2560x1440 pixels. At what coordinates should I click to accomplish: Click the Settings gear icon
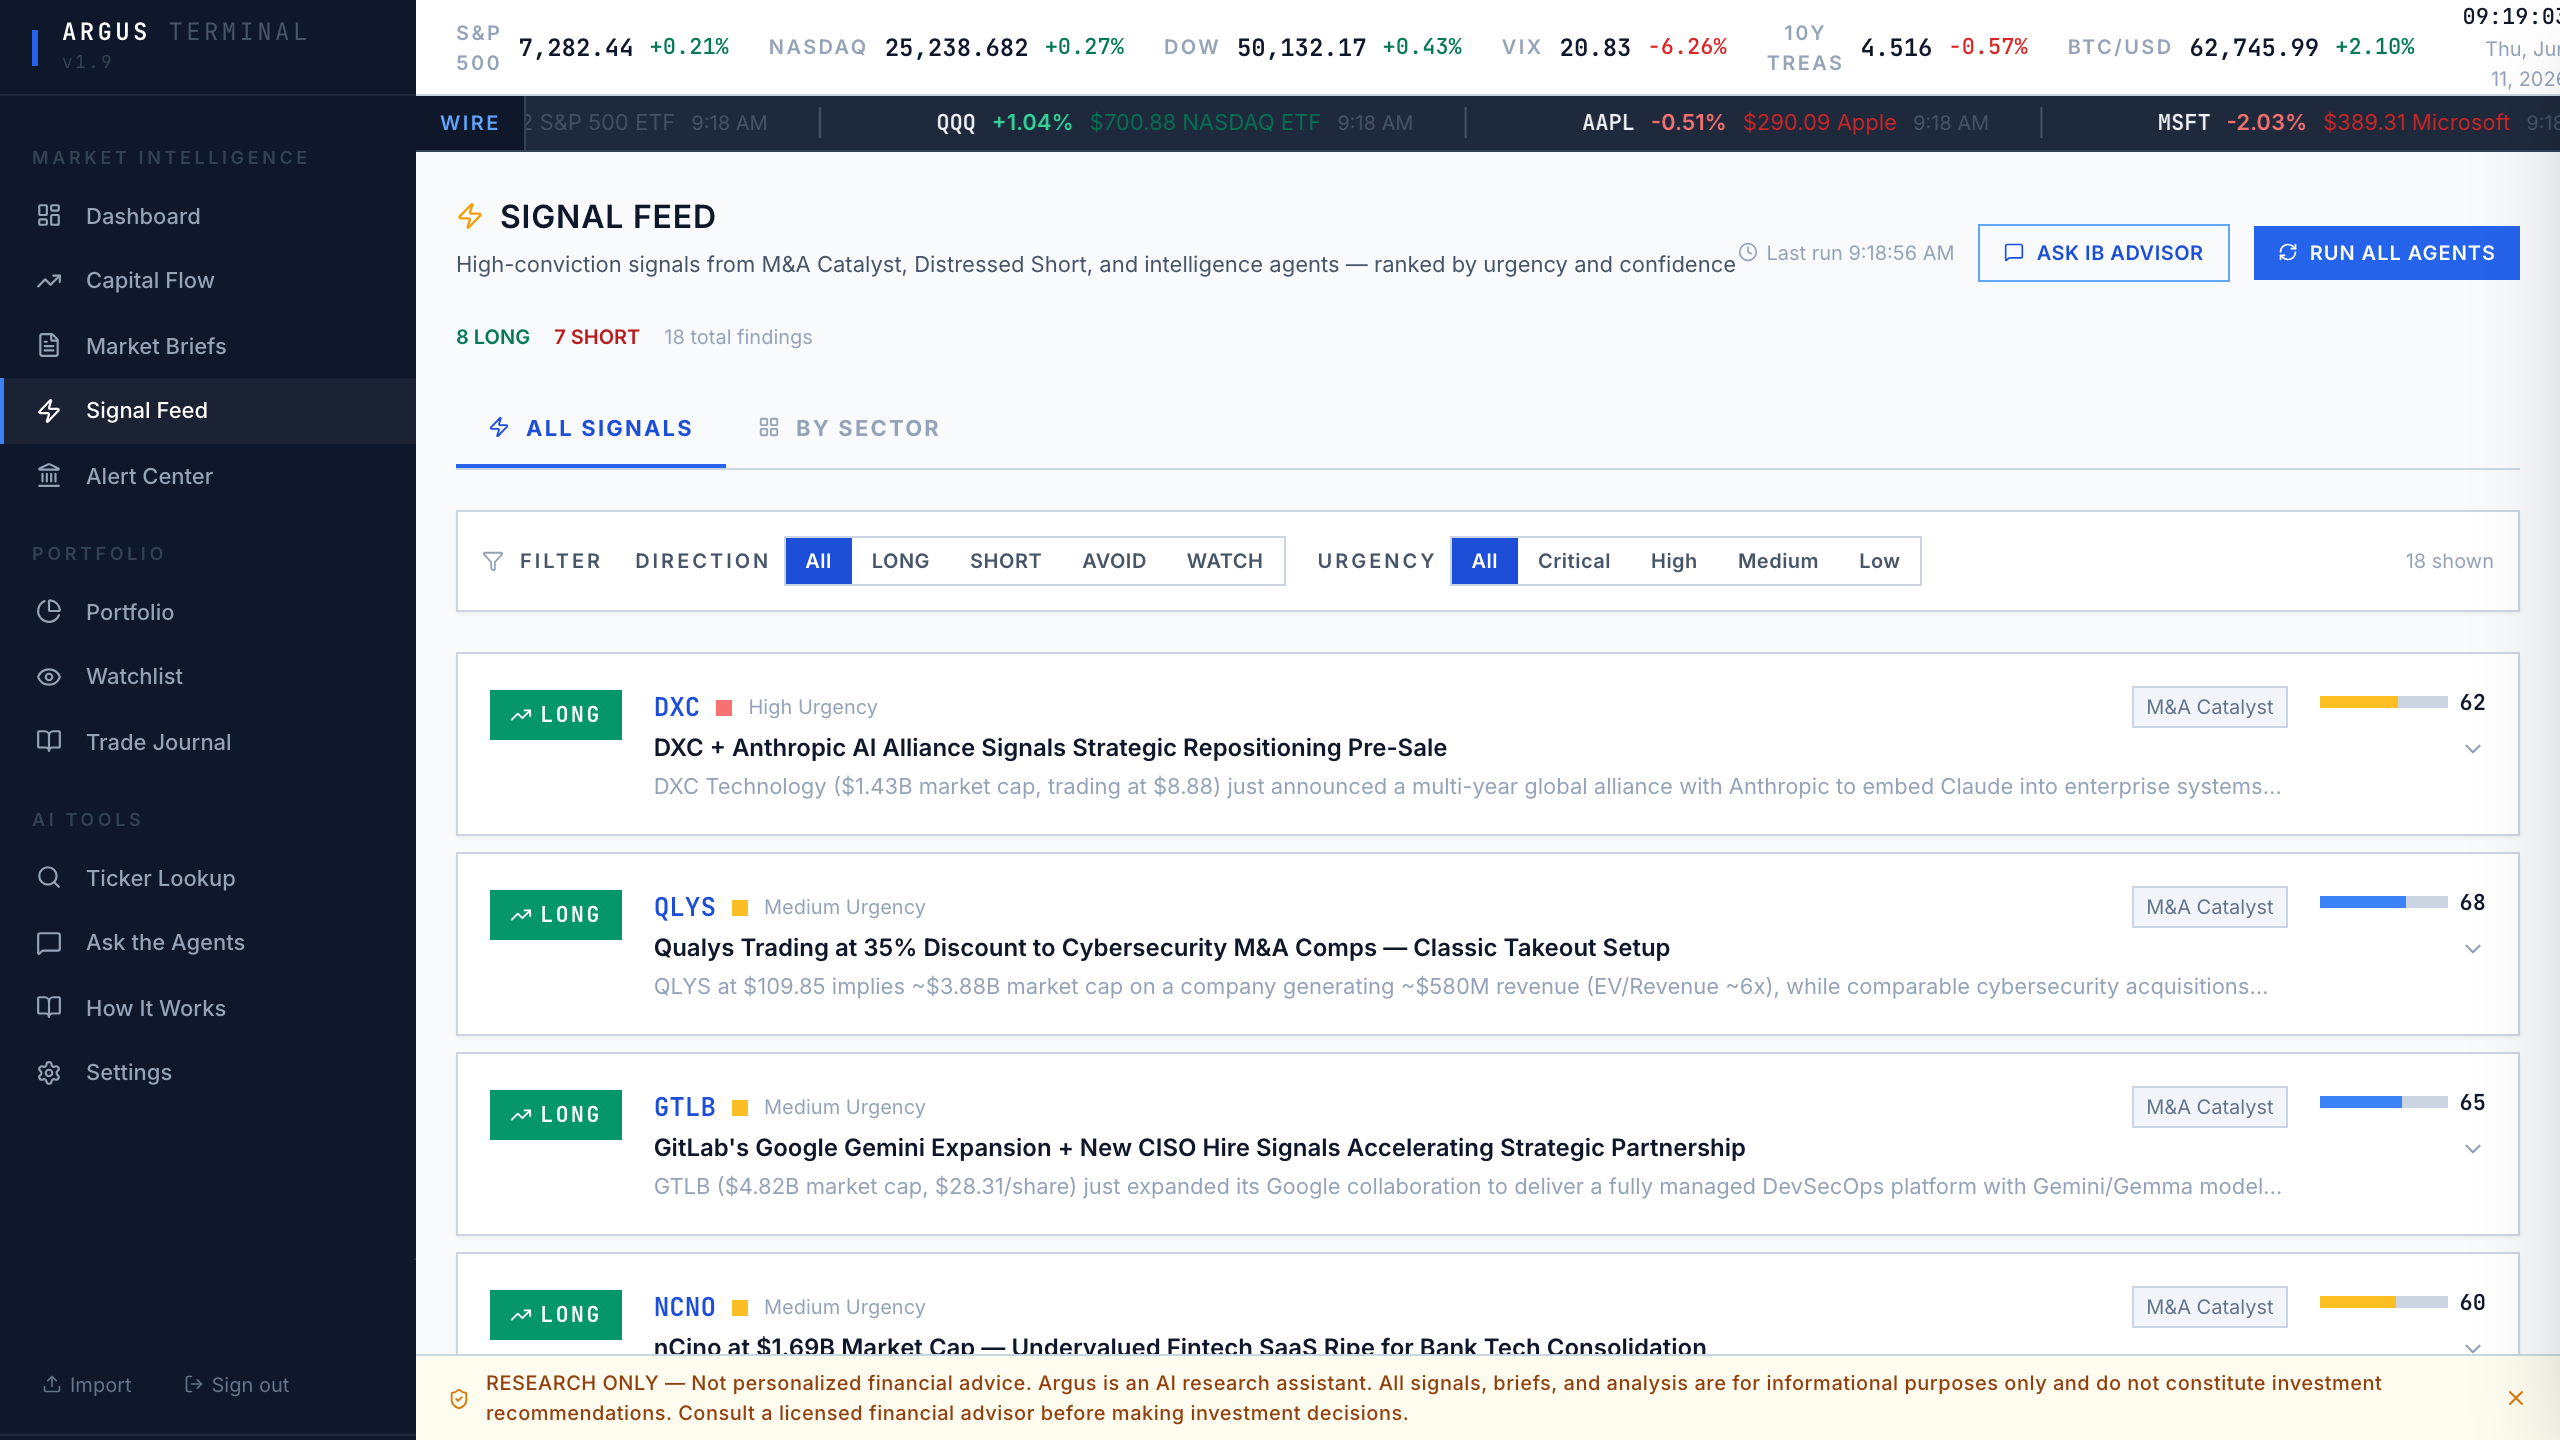pyautogui.click(x=49, y=1073)
